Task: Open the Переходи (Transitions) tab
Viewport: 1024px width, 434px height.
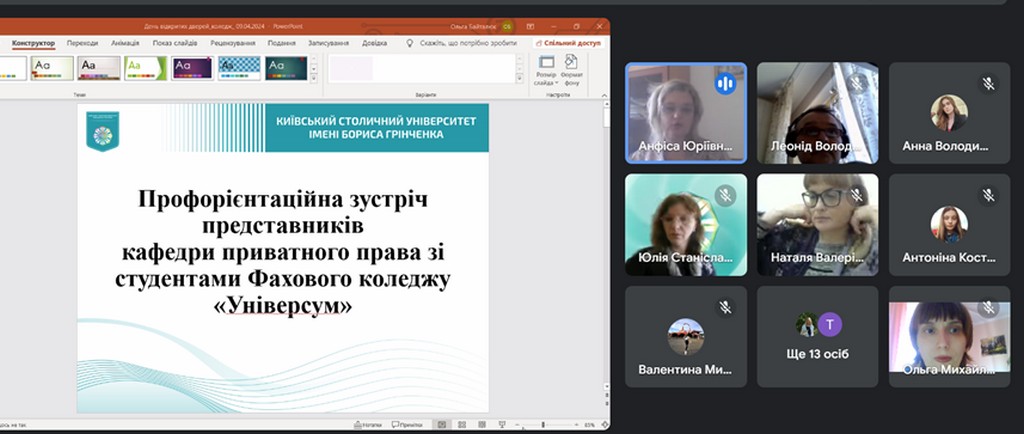Action: (x=82, y=43)
